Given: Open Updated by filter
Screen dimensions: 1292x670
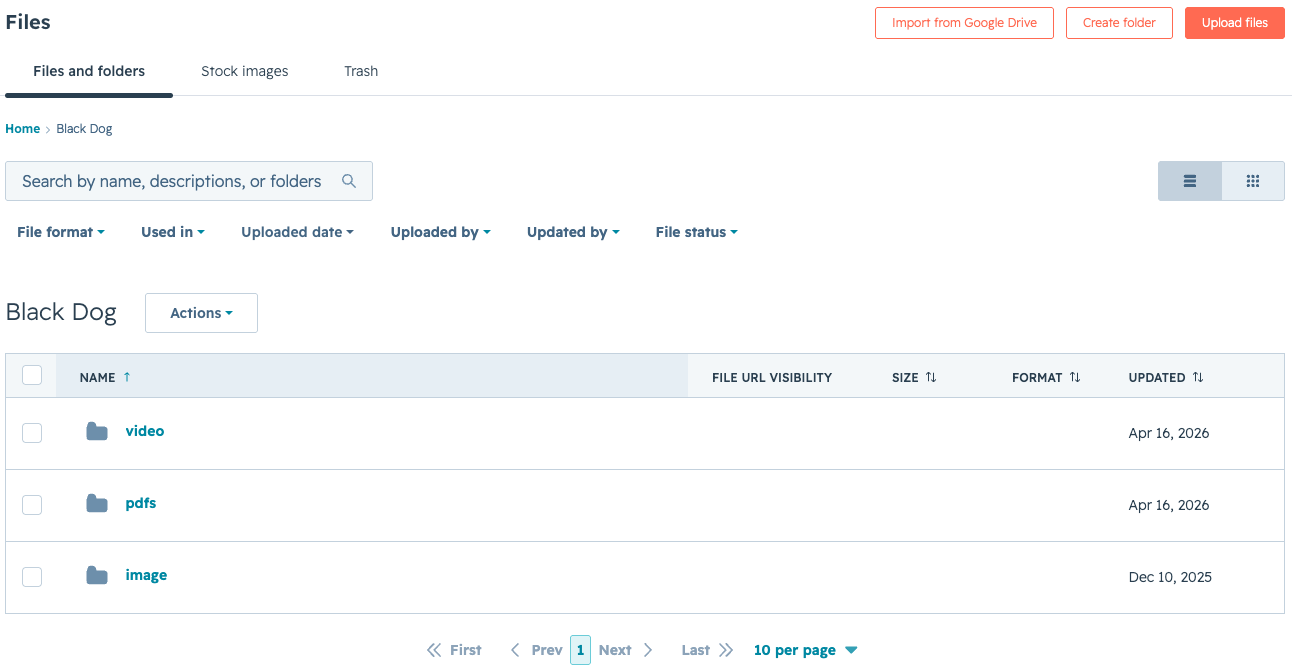Looking at the screenshot, I should click(573, 232).
